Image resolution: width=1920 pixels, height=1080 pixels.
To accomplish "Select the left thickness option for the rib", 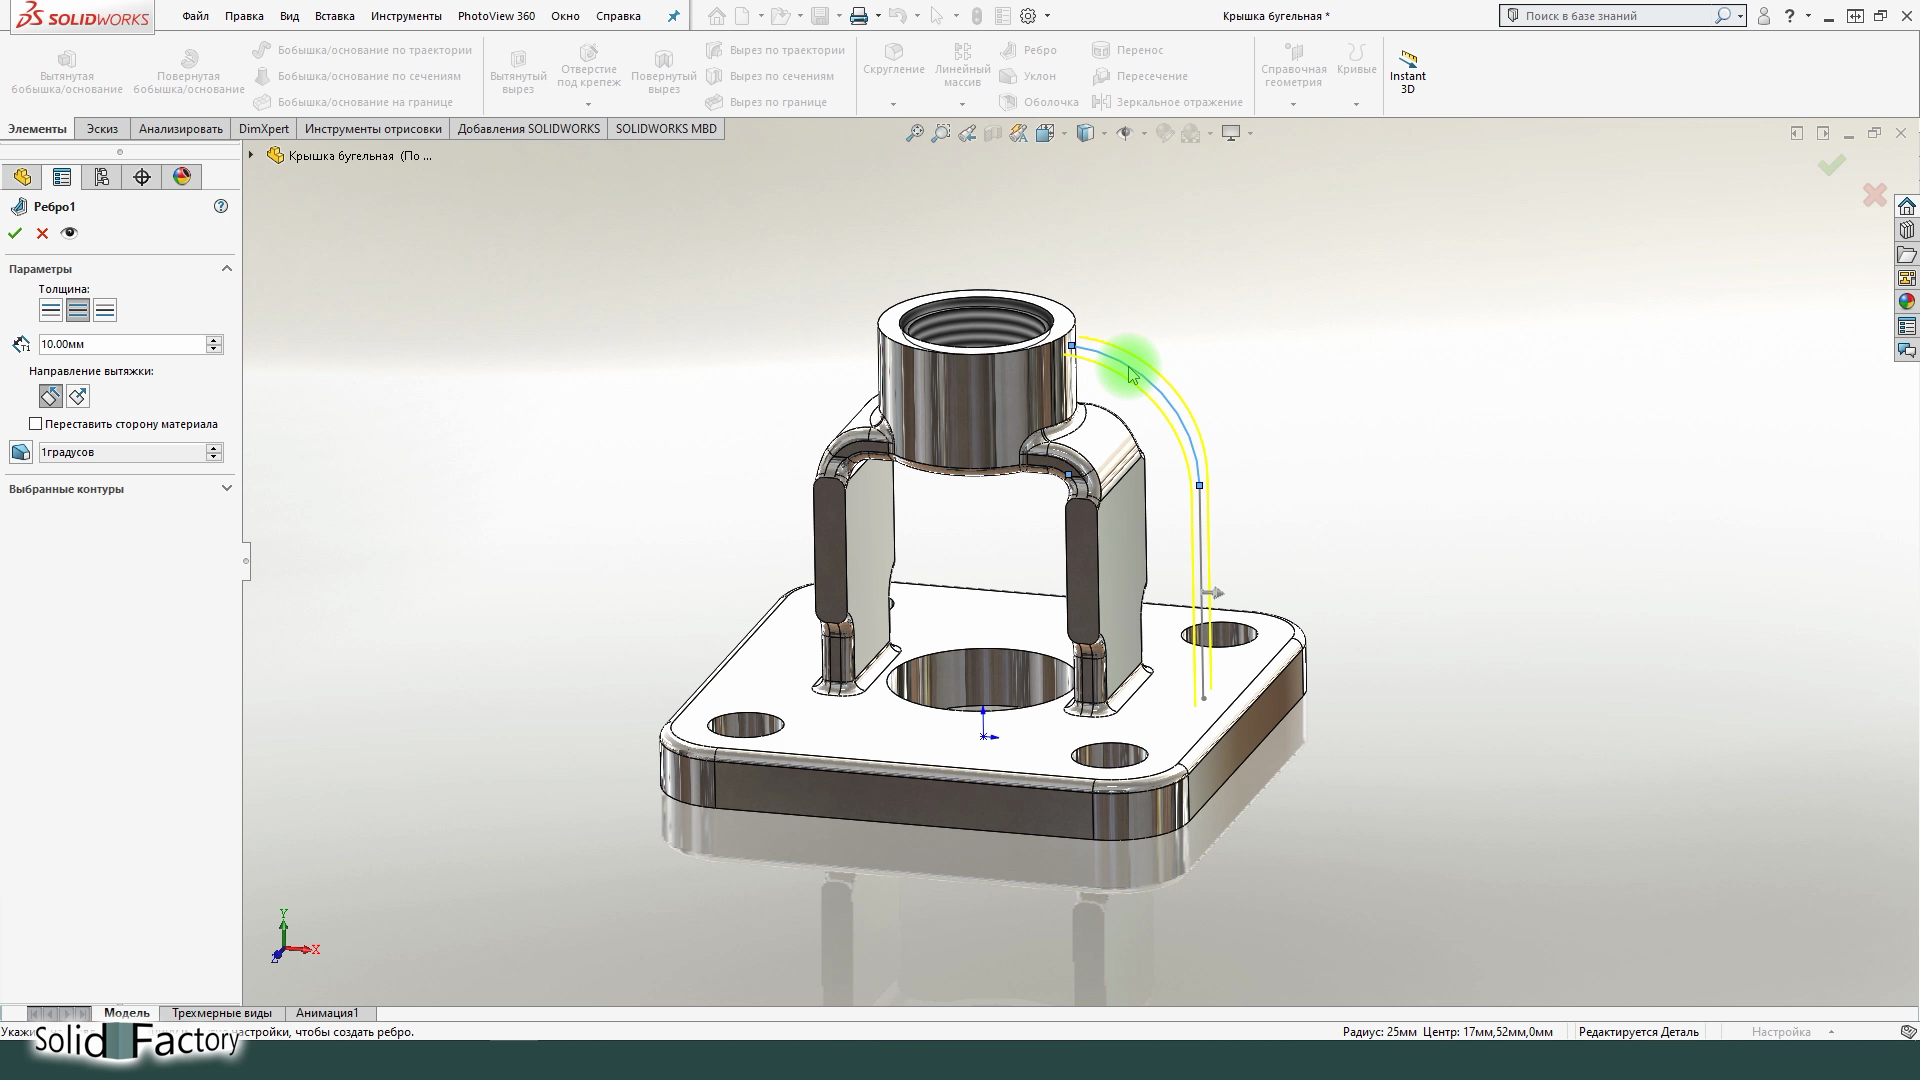I will pos(51,310).
